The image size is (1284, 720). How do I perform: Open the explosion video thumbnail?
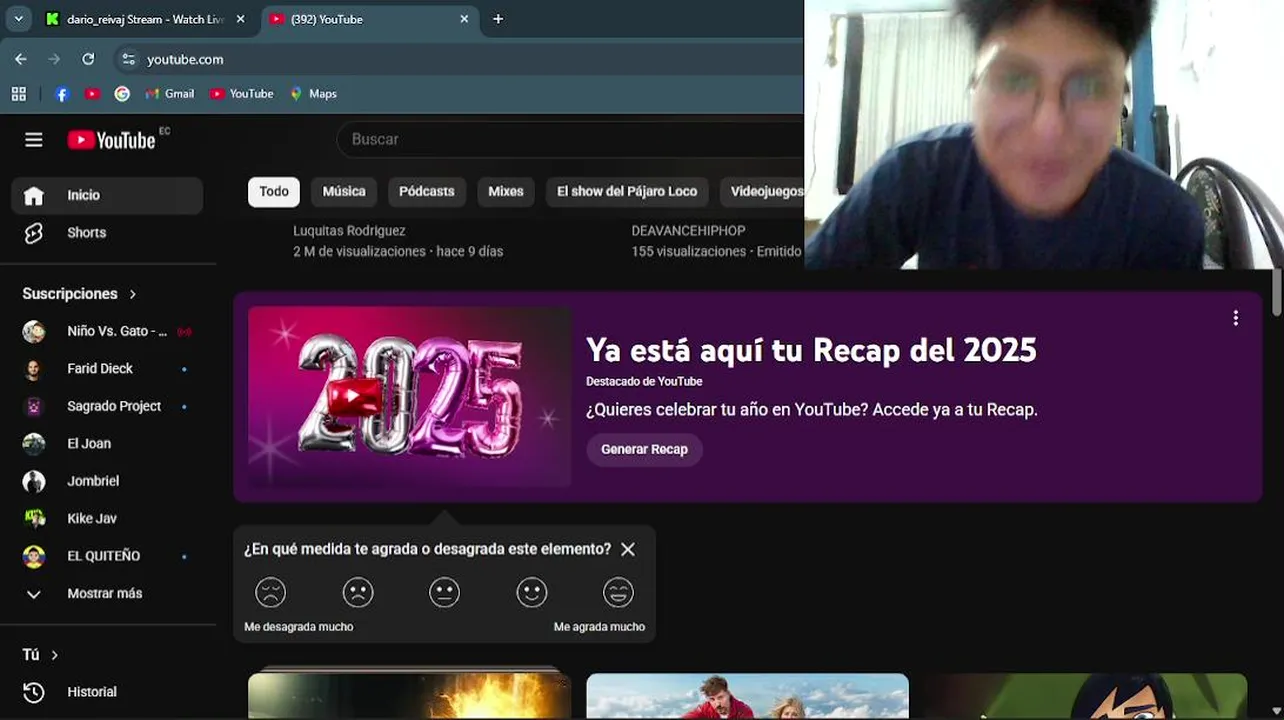point(410,696)
